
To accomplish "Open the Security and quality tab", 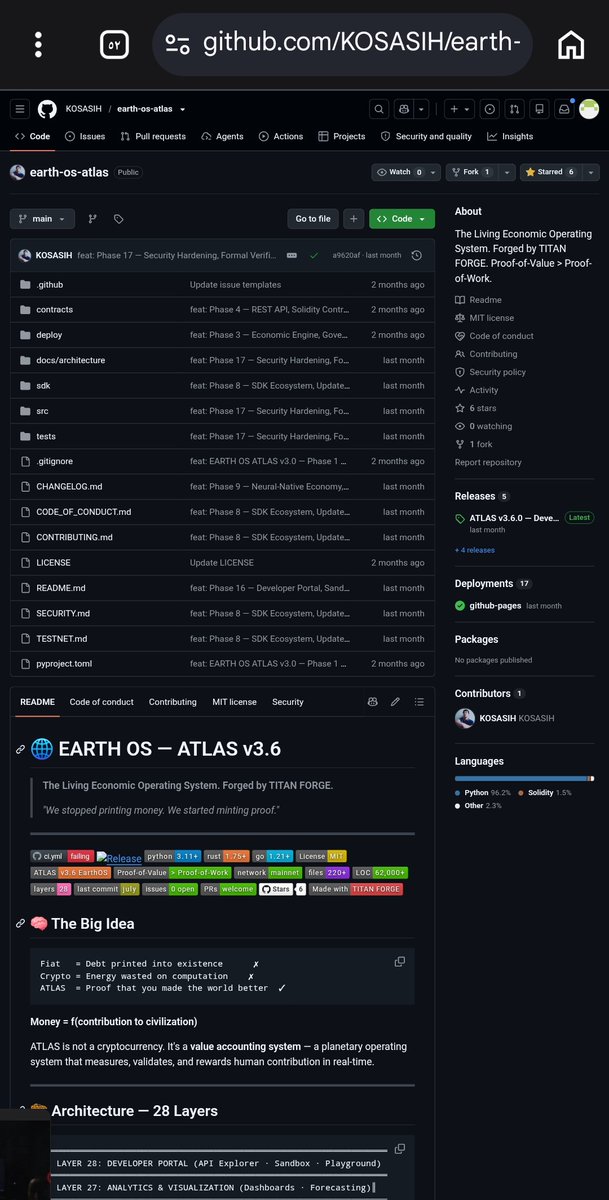I will tap(426, 136).
